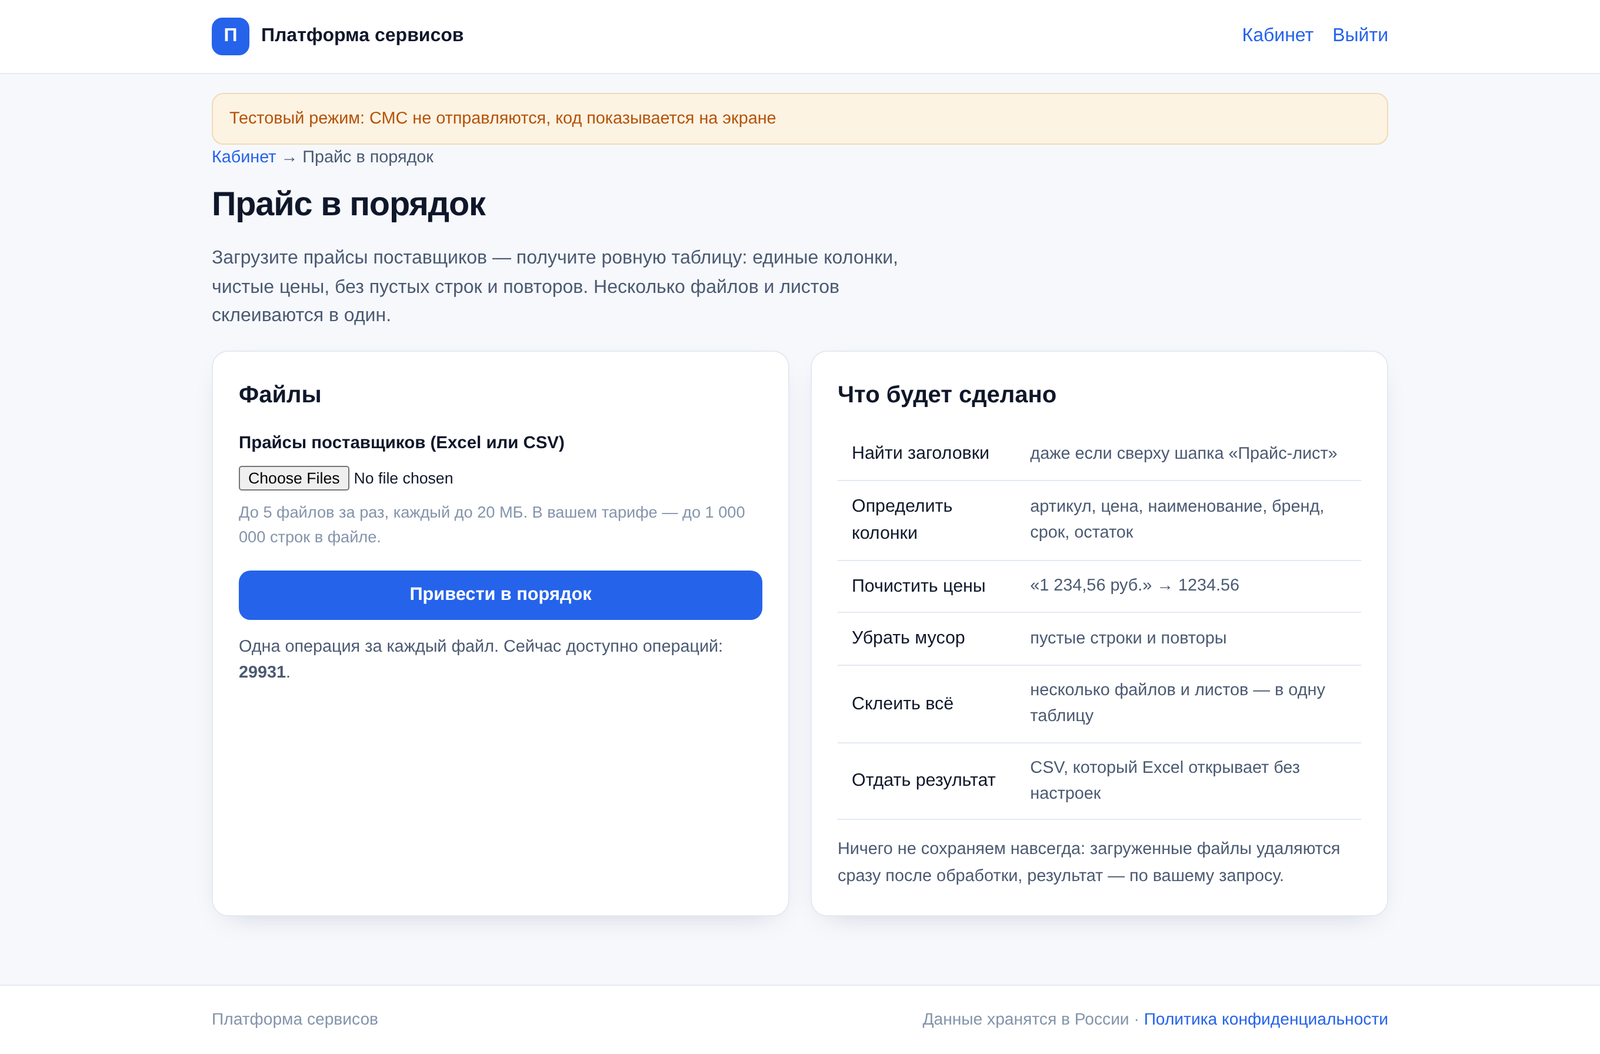This screenshot has width=1600, height=1054.
Task: Click the blue П logo icon
Action: coord(230,36)
